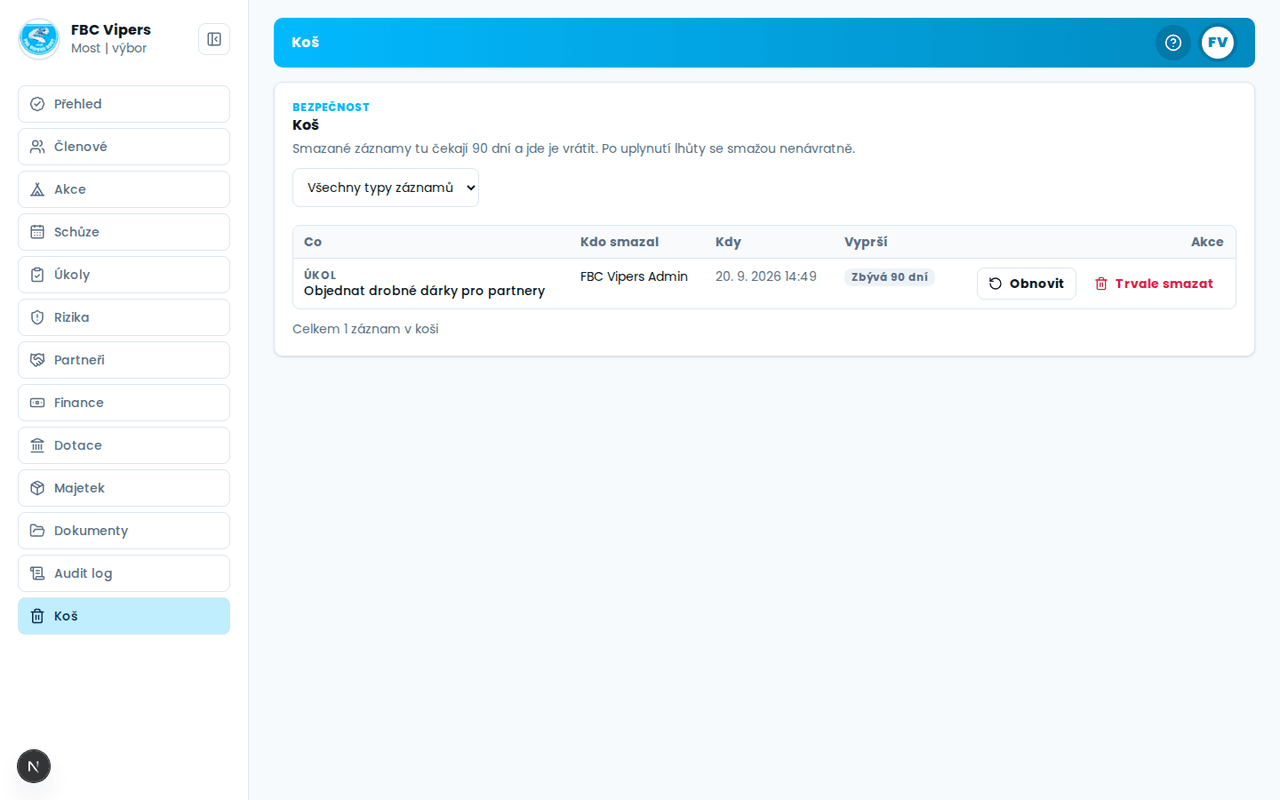Click the Přehled checkmark icon
Screen dimensions: 1280x800
[x=37, y=104]
